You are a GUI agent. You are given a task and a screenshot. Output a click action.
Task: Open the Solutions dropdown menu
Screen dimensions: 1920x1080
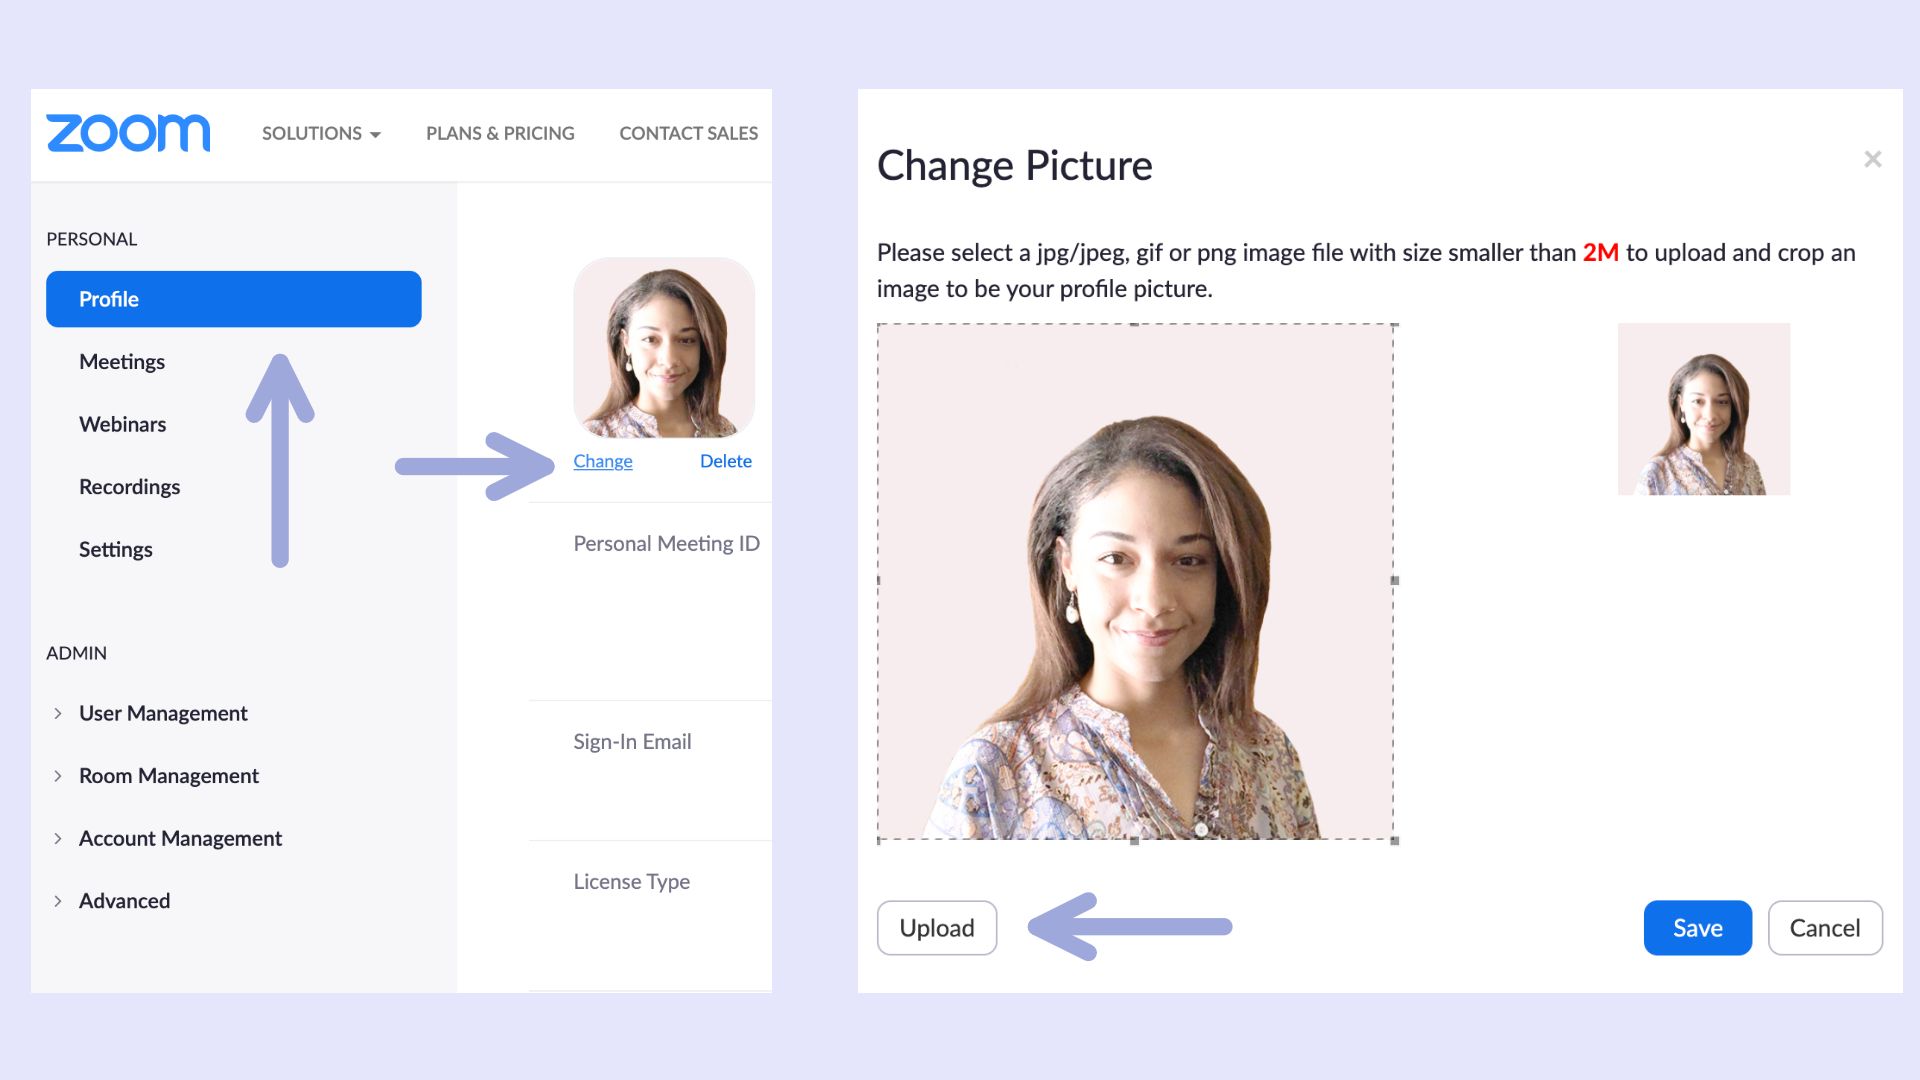(x=320, y=133)
